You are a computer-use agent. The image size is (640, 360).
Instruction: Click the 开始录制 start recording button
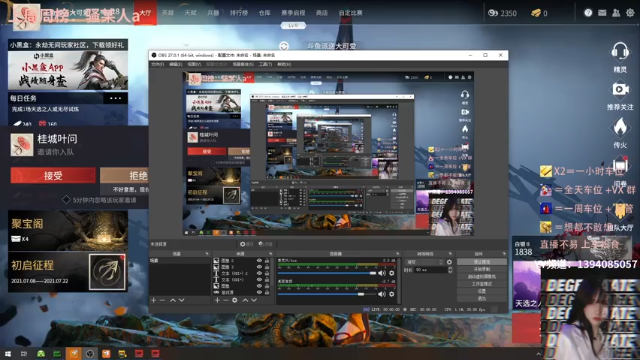482,269
